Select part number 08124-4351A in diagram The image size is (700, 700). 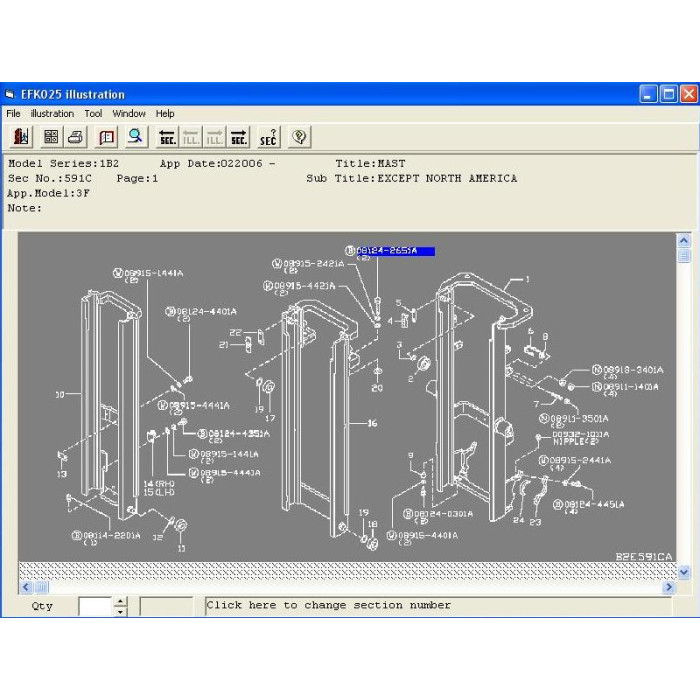239,433
